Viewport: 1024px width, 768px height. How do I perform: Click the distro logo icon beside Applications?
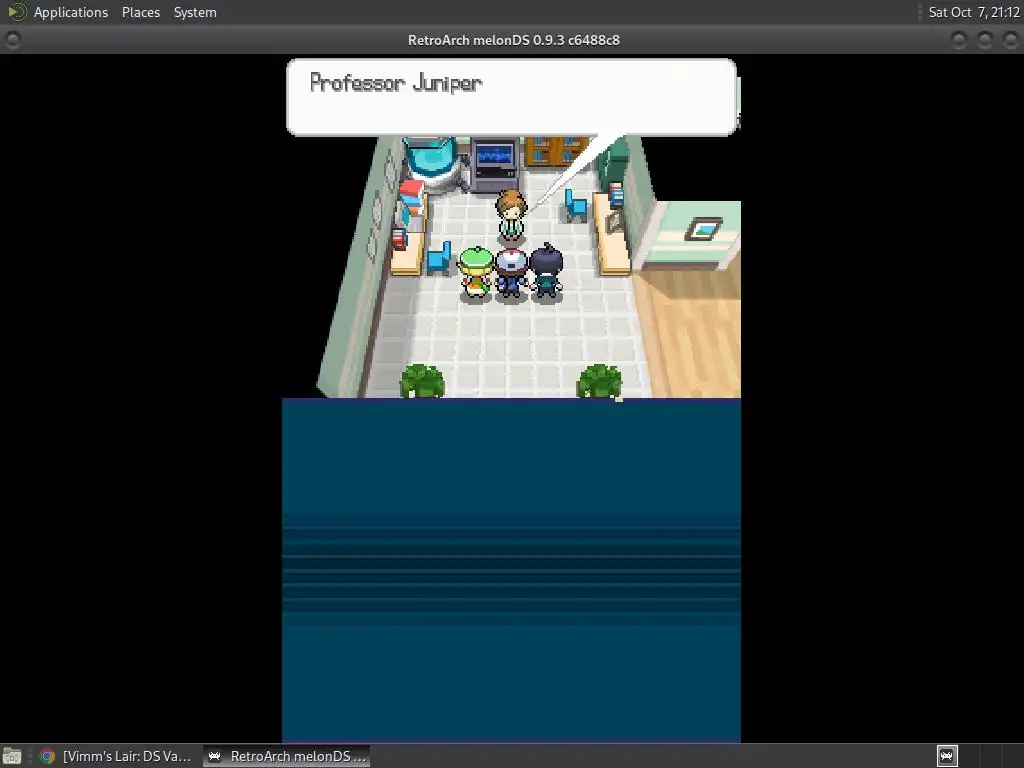[x=16, y=12]
